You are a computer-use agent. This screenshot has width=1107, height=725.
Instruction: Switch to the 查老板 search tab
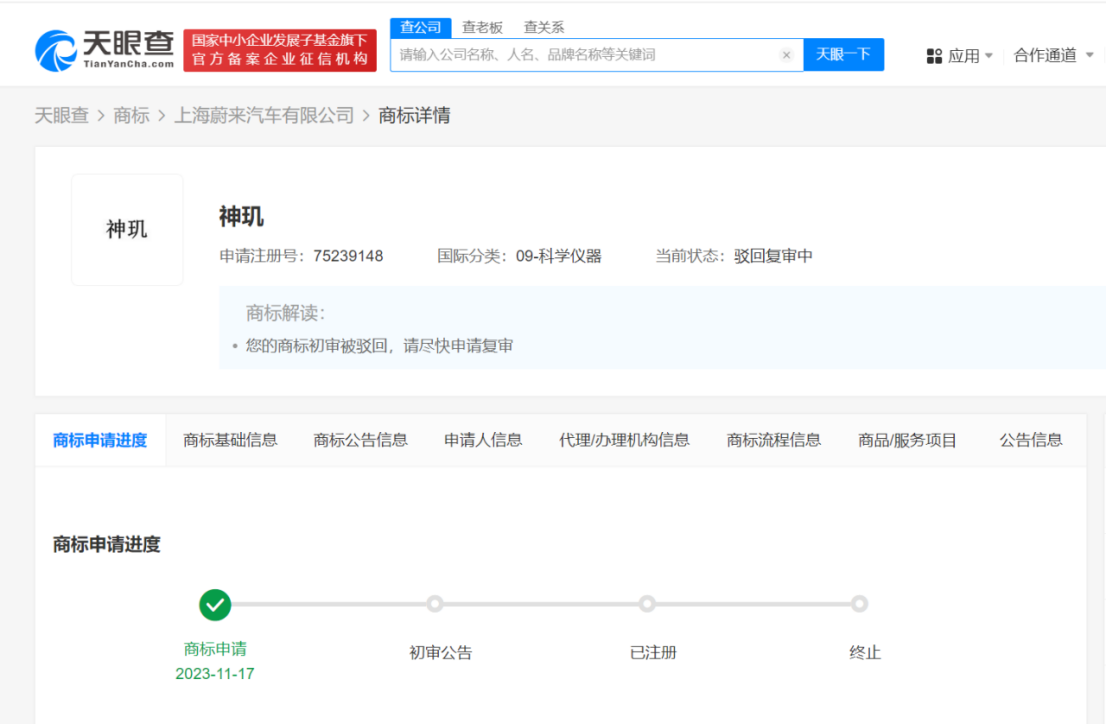click(x=481, y=27)
